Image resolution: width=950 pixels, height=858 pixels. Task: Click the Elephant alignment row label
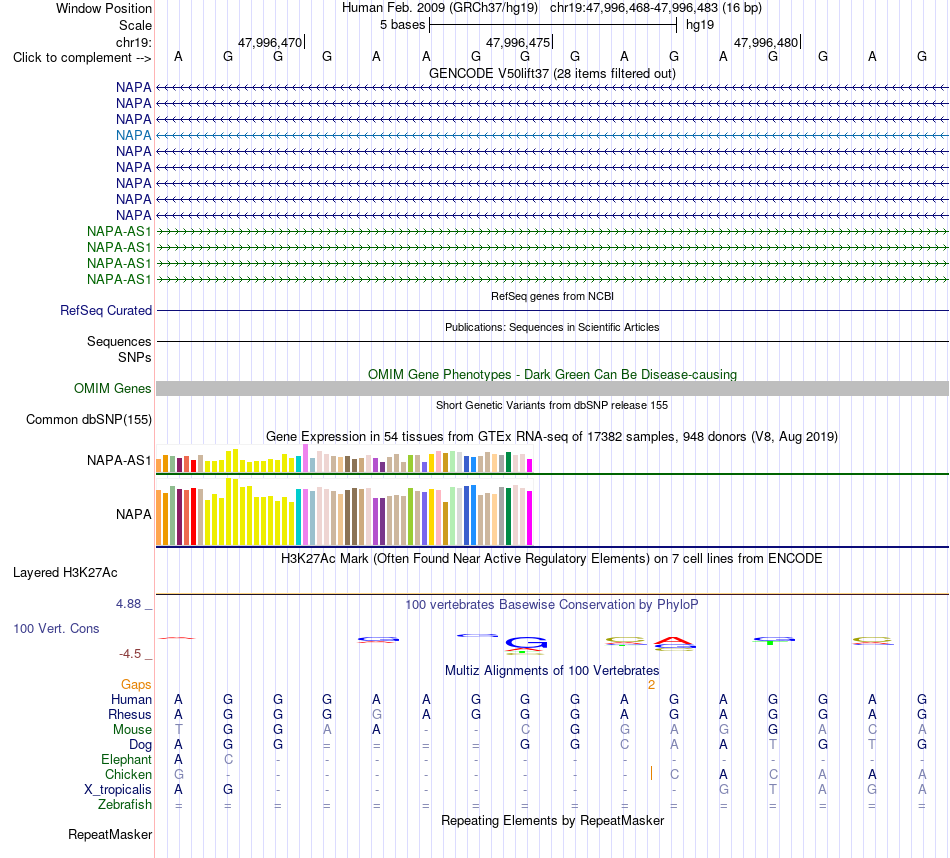126,760
